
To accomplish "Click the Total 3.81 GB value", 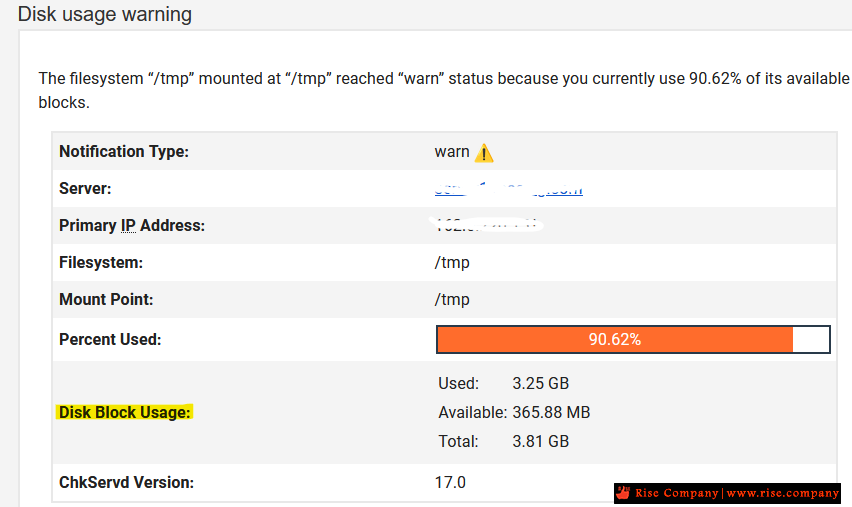I will pyautogui.click(x=541, y=441).
